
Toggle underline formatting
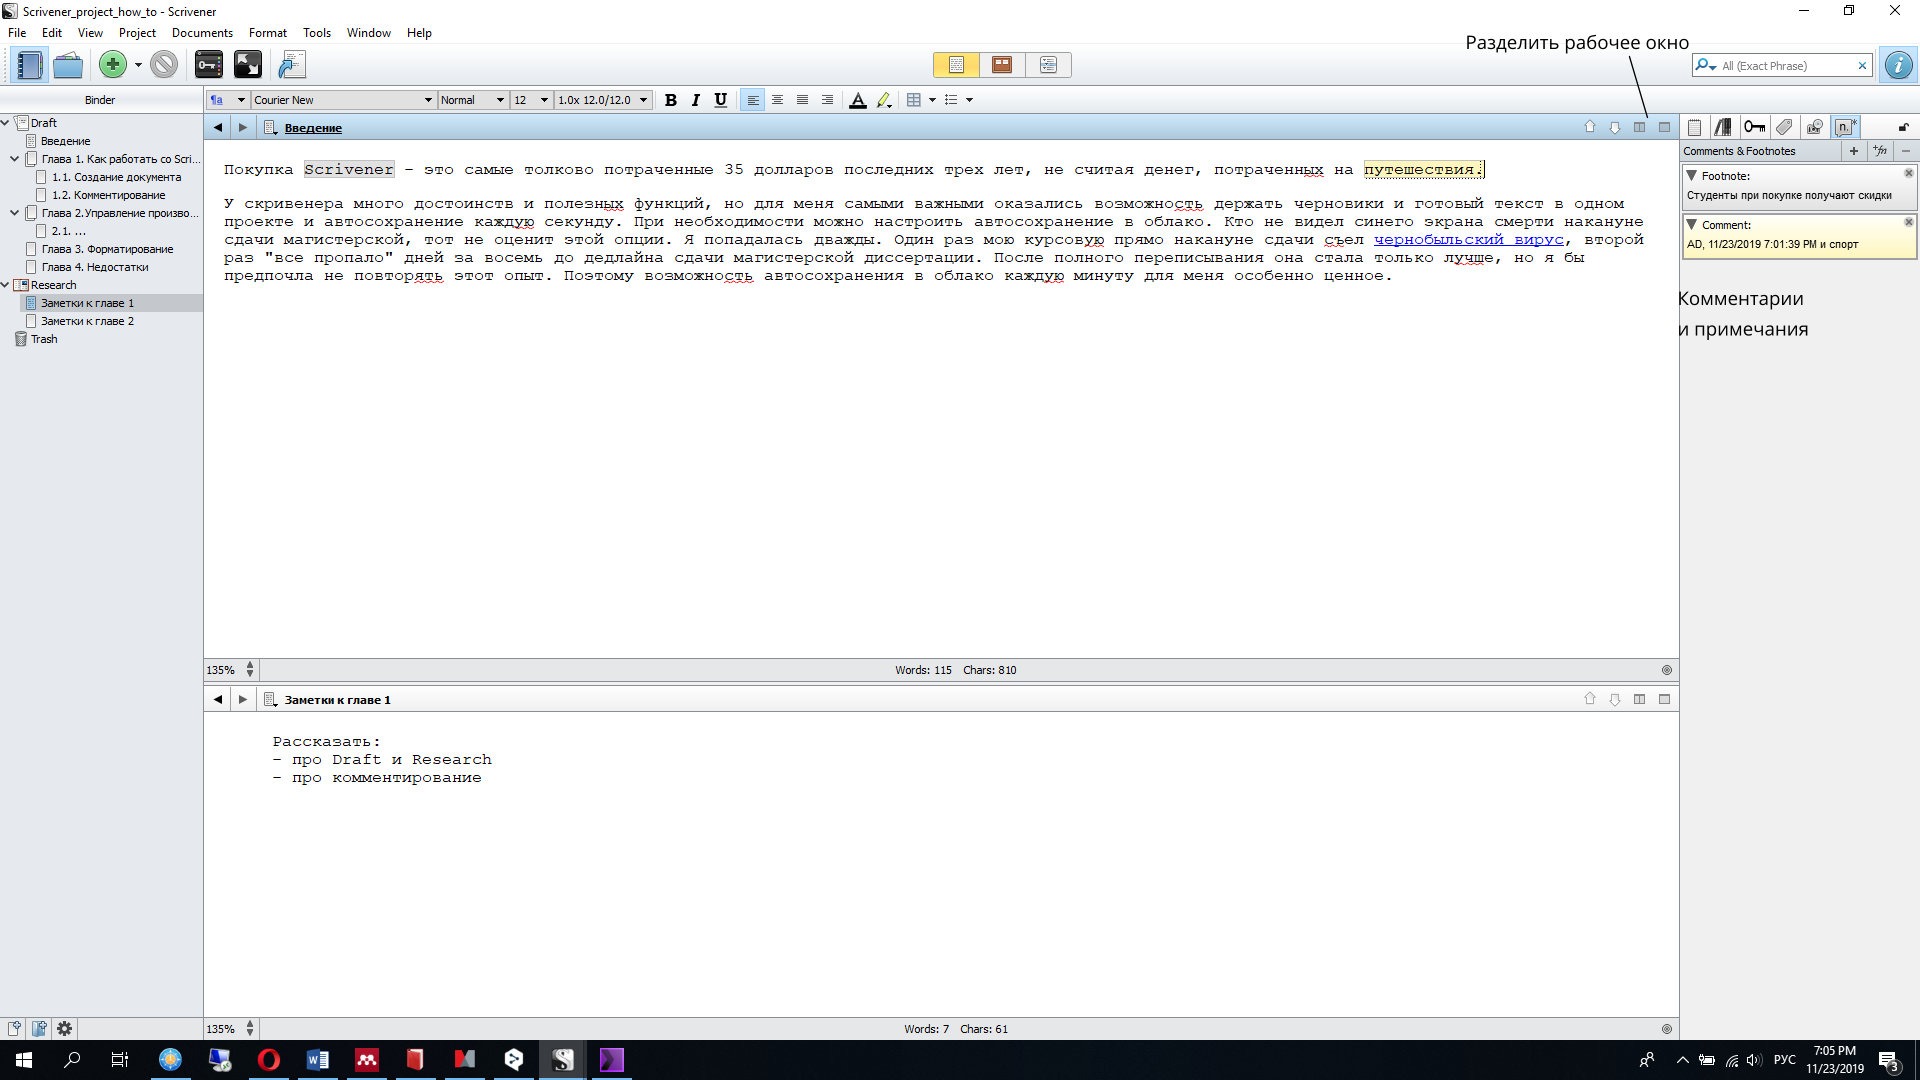(720, 100)
